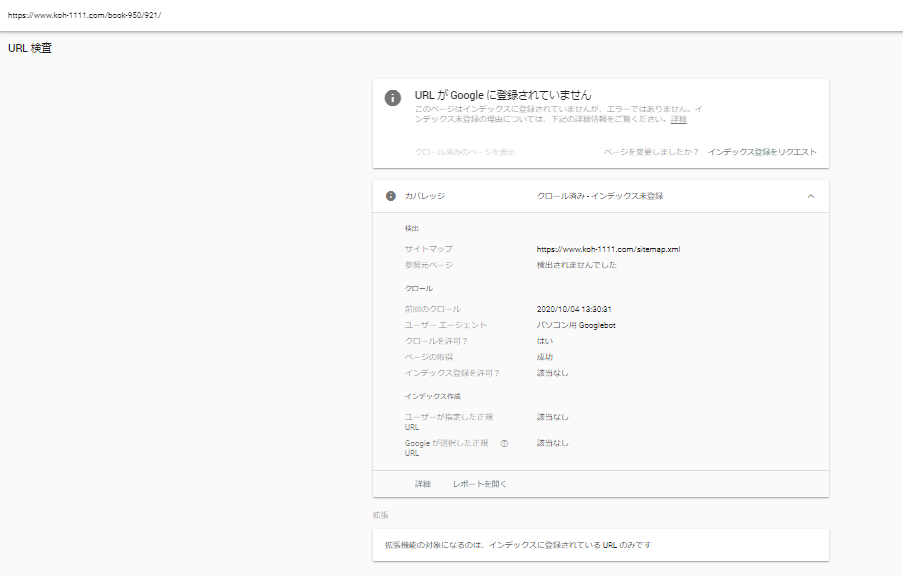Click the カバレッジ header row label
903x576 pixels.
tap(425, 196)
